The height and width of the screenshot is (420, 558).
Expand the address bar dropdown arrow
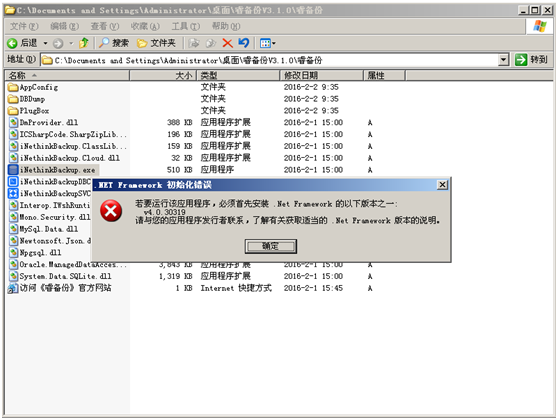pos(503,60)
